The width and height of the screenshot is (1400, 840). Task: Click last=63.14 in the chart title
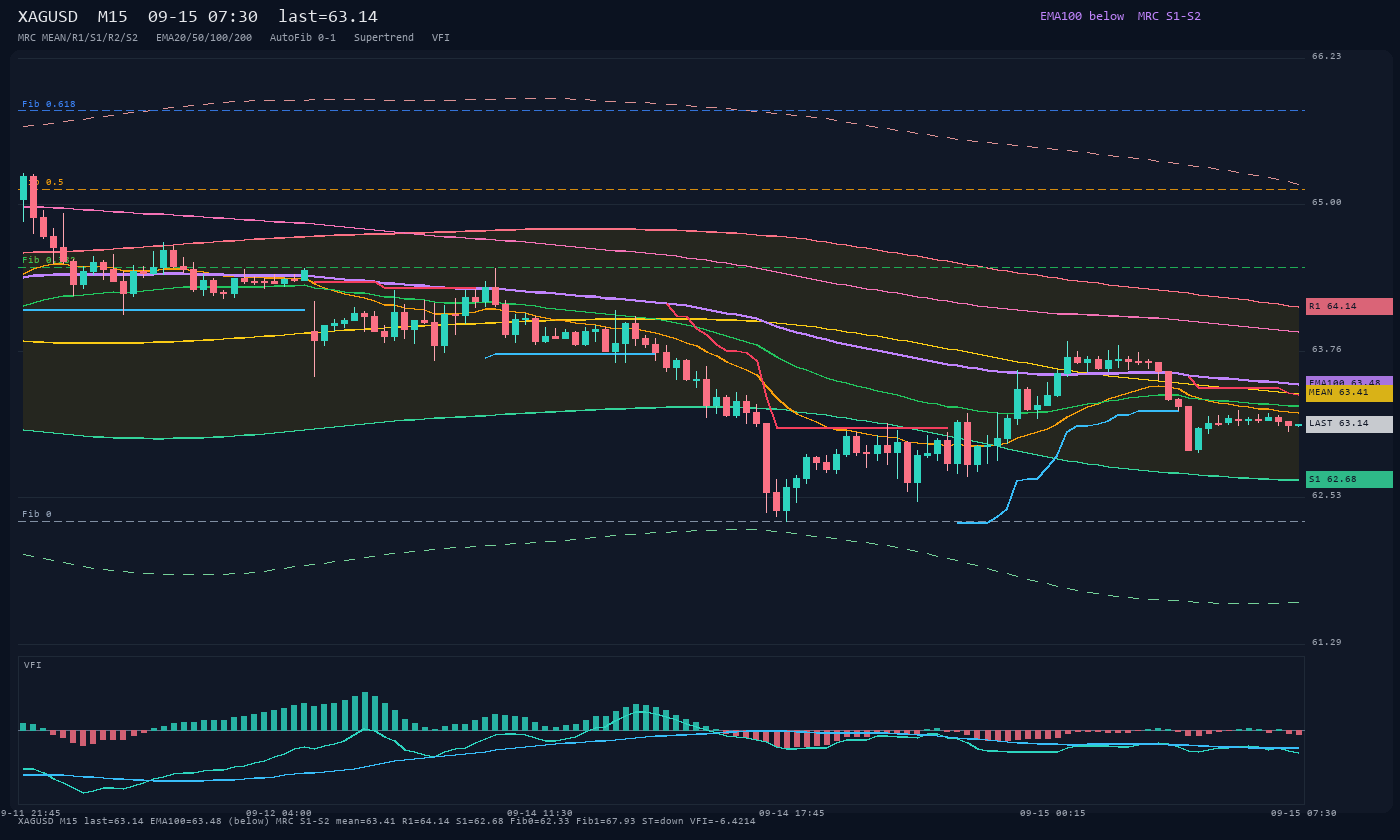328,17
